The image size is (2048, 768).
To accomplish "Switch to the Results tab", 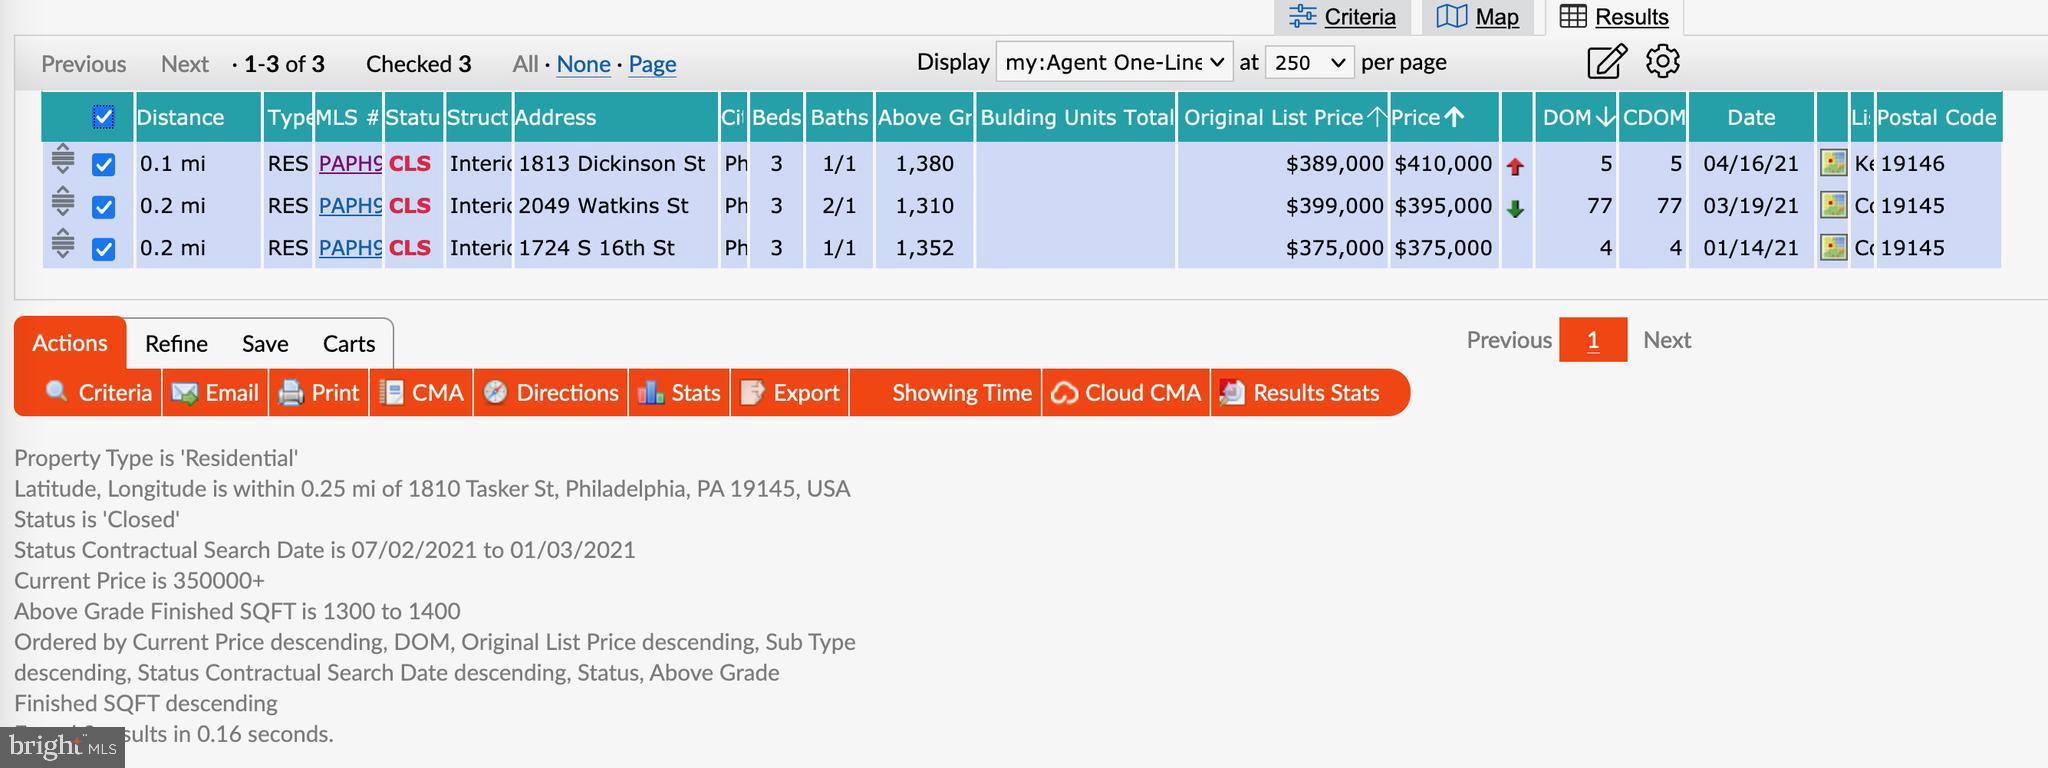I will 1614,17.
